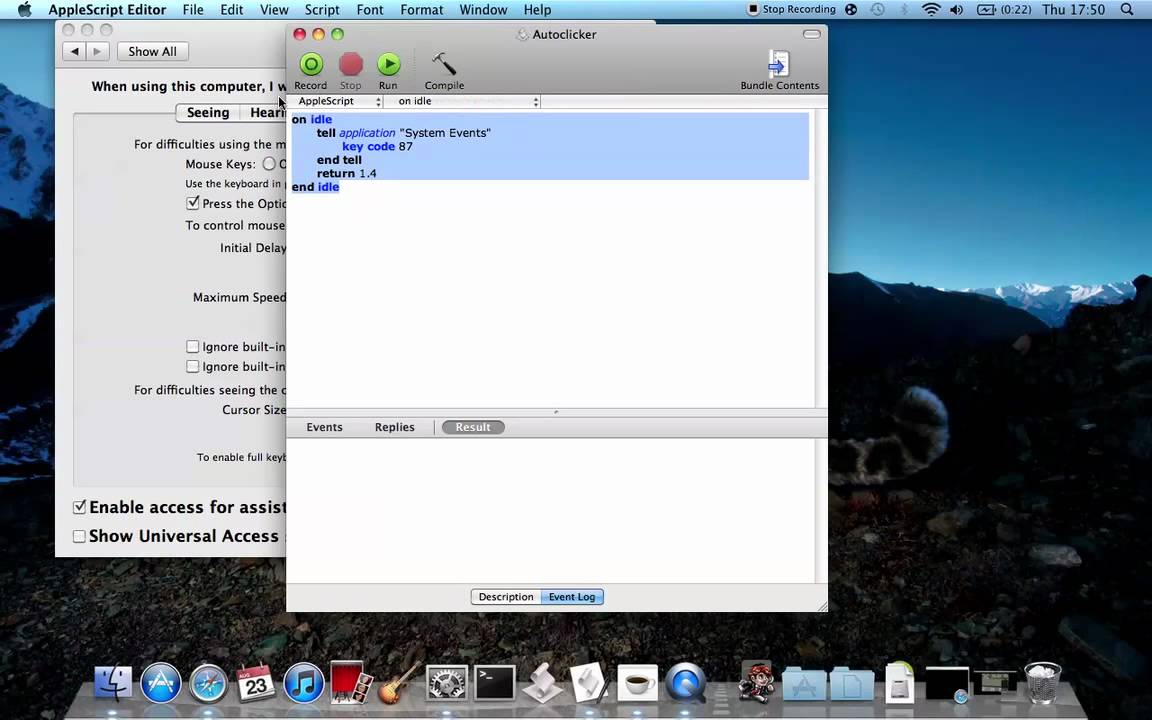This screenshot has height=720, width=1152.
Task: Run the Autoclicker script
Action: 388,71
